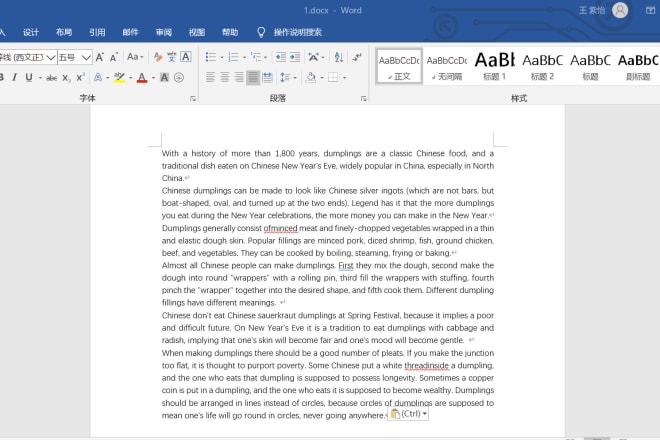
Task: Increase font size with grow font icon
Action: pos(100,57)
